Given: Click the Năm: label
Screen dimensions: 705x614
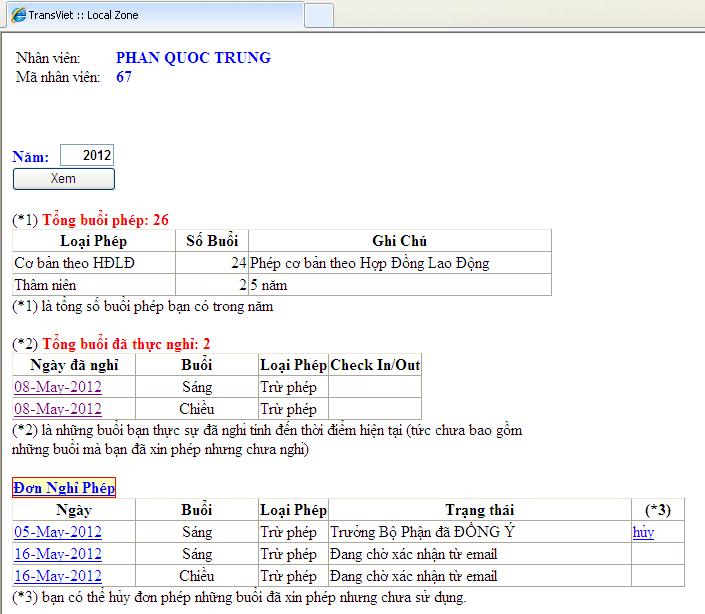Looking at the screenshot, I should [31, 157].
